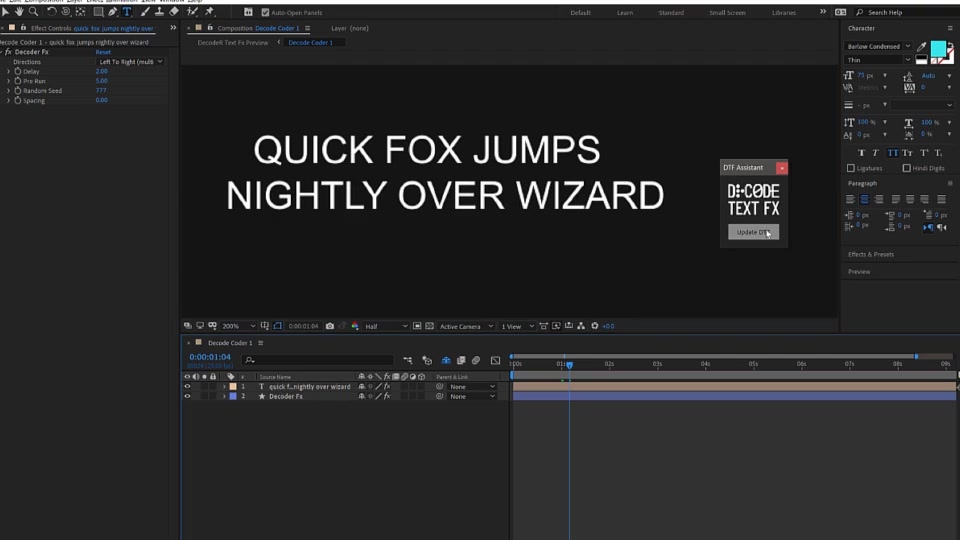Toggle motion blur enable in timeline
960x540 pixels.
[x=476, y=361]
